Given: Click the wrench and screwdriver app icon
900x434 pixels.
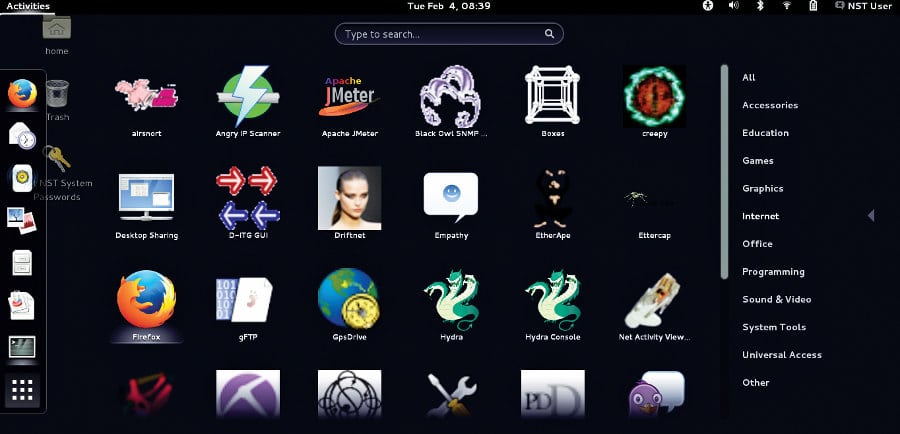Looking at the screenshot, I should (451, 394).
